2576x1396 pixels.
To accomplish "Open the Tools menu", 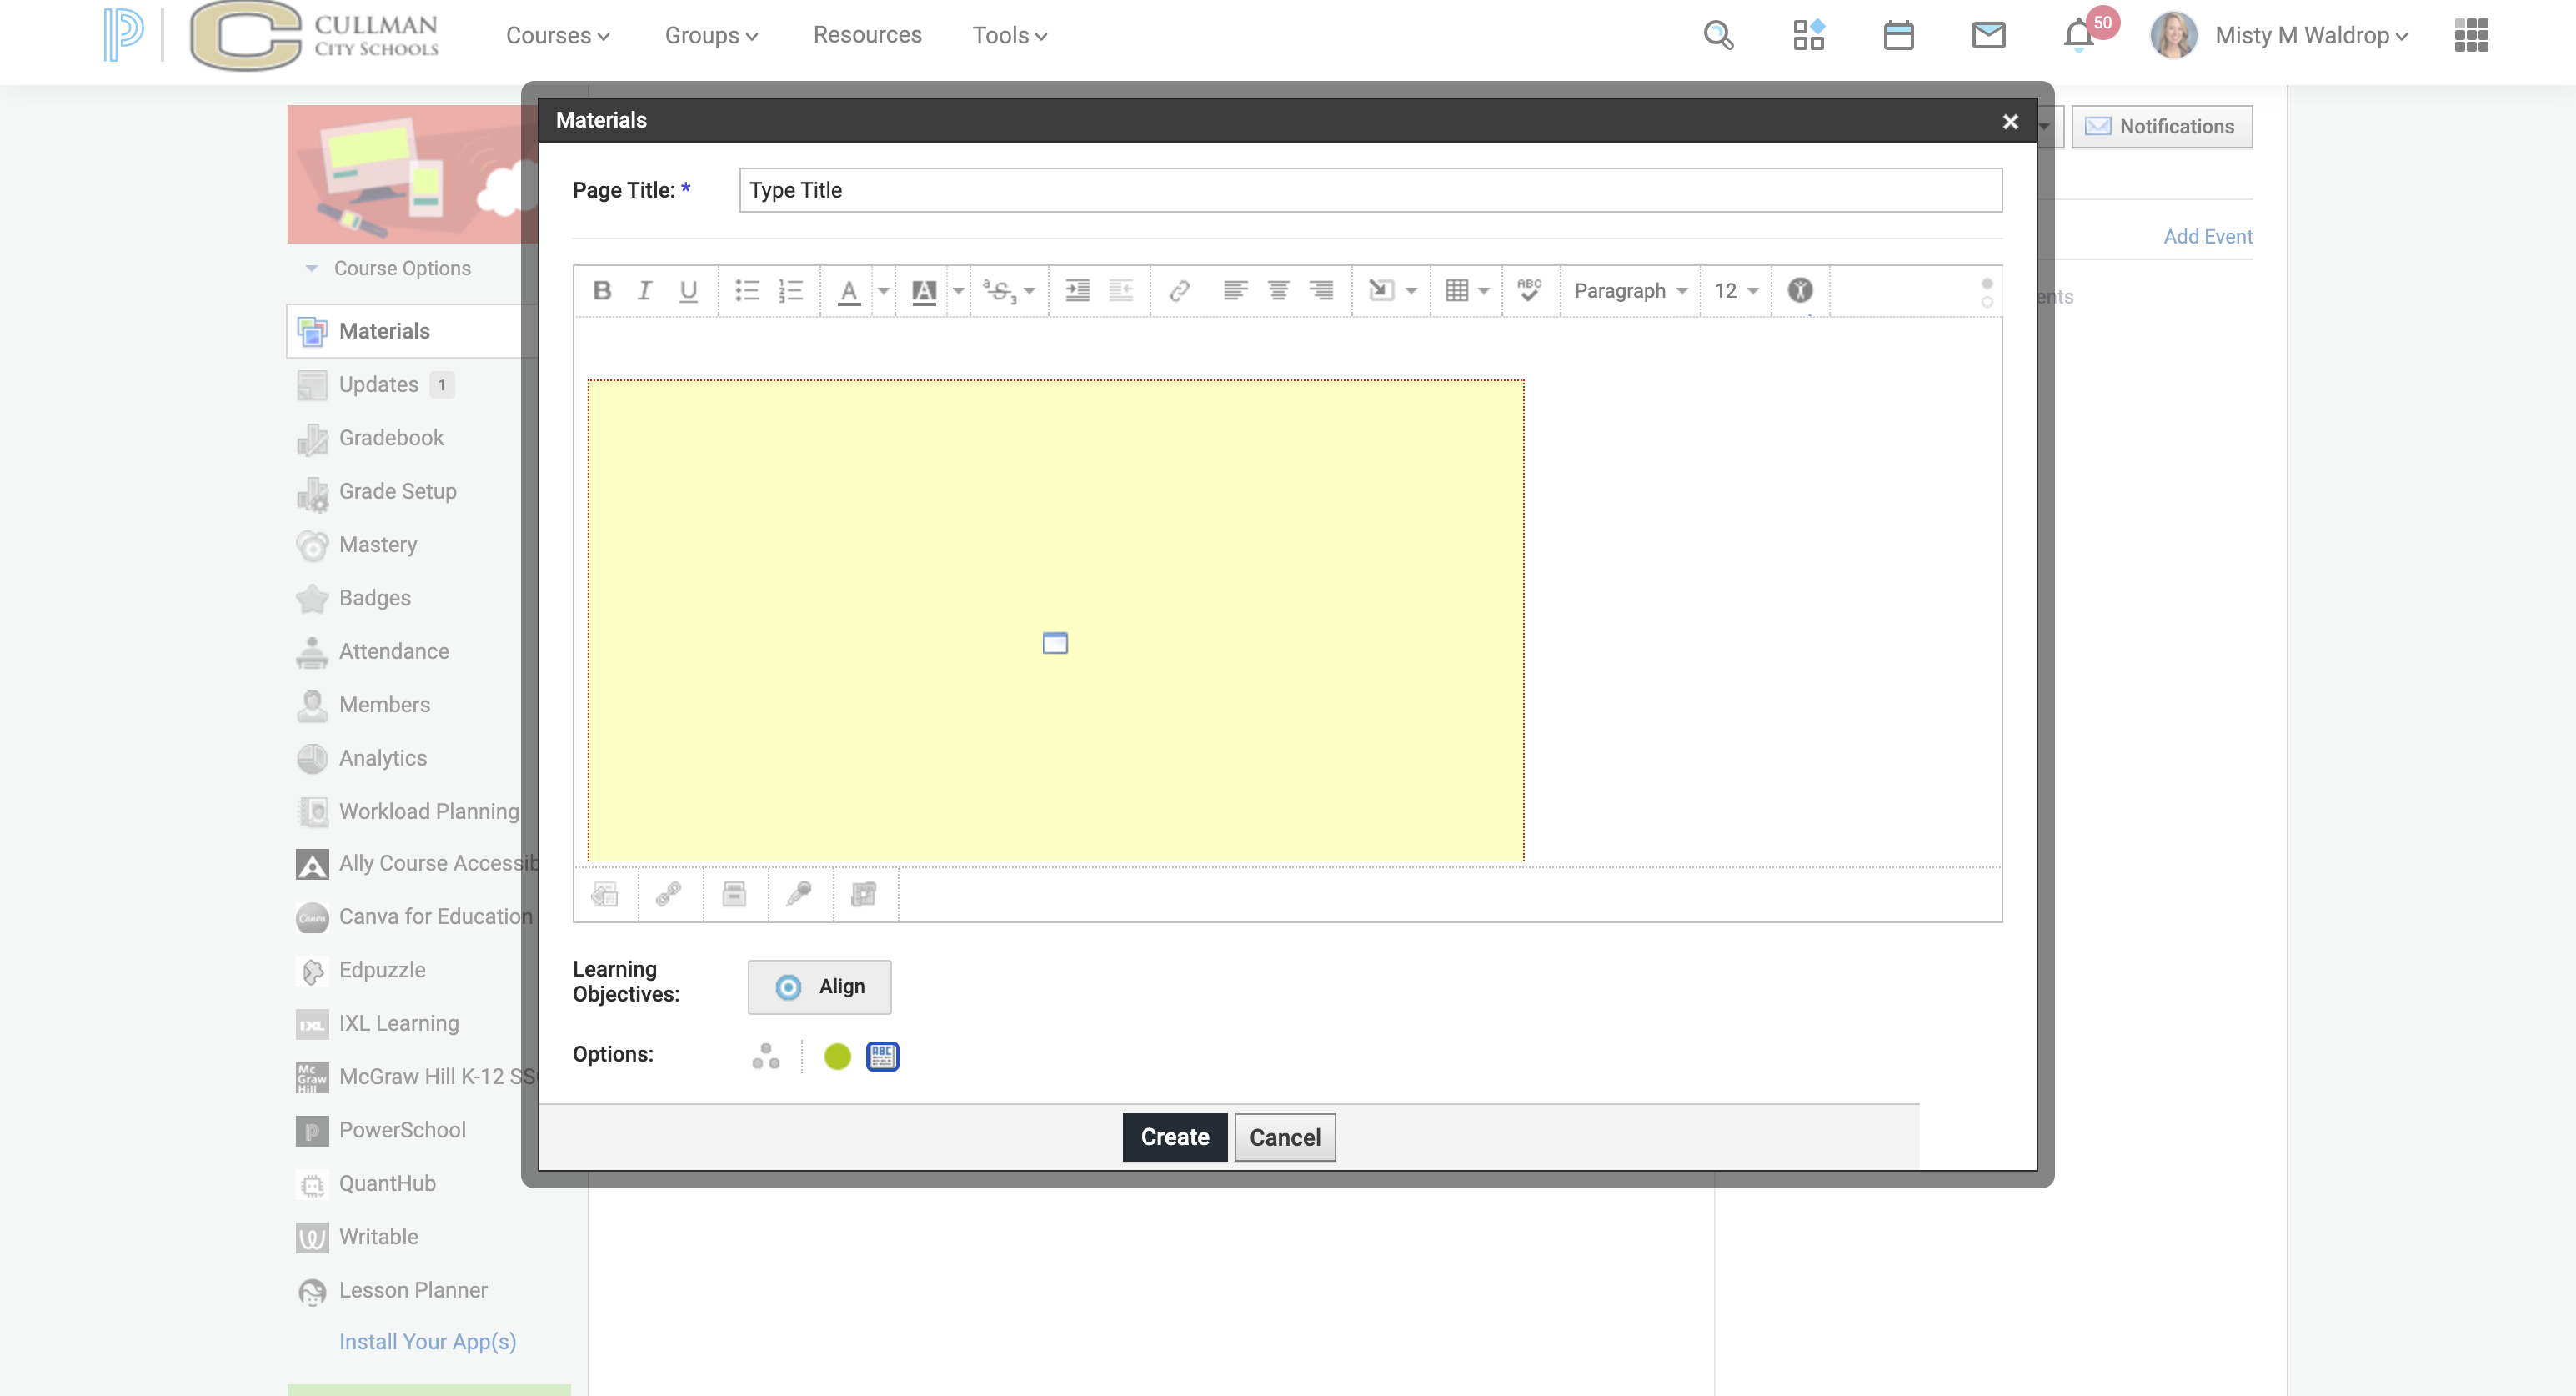I will tap(1010, 35).
